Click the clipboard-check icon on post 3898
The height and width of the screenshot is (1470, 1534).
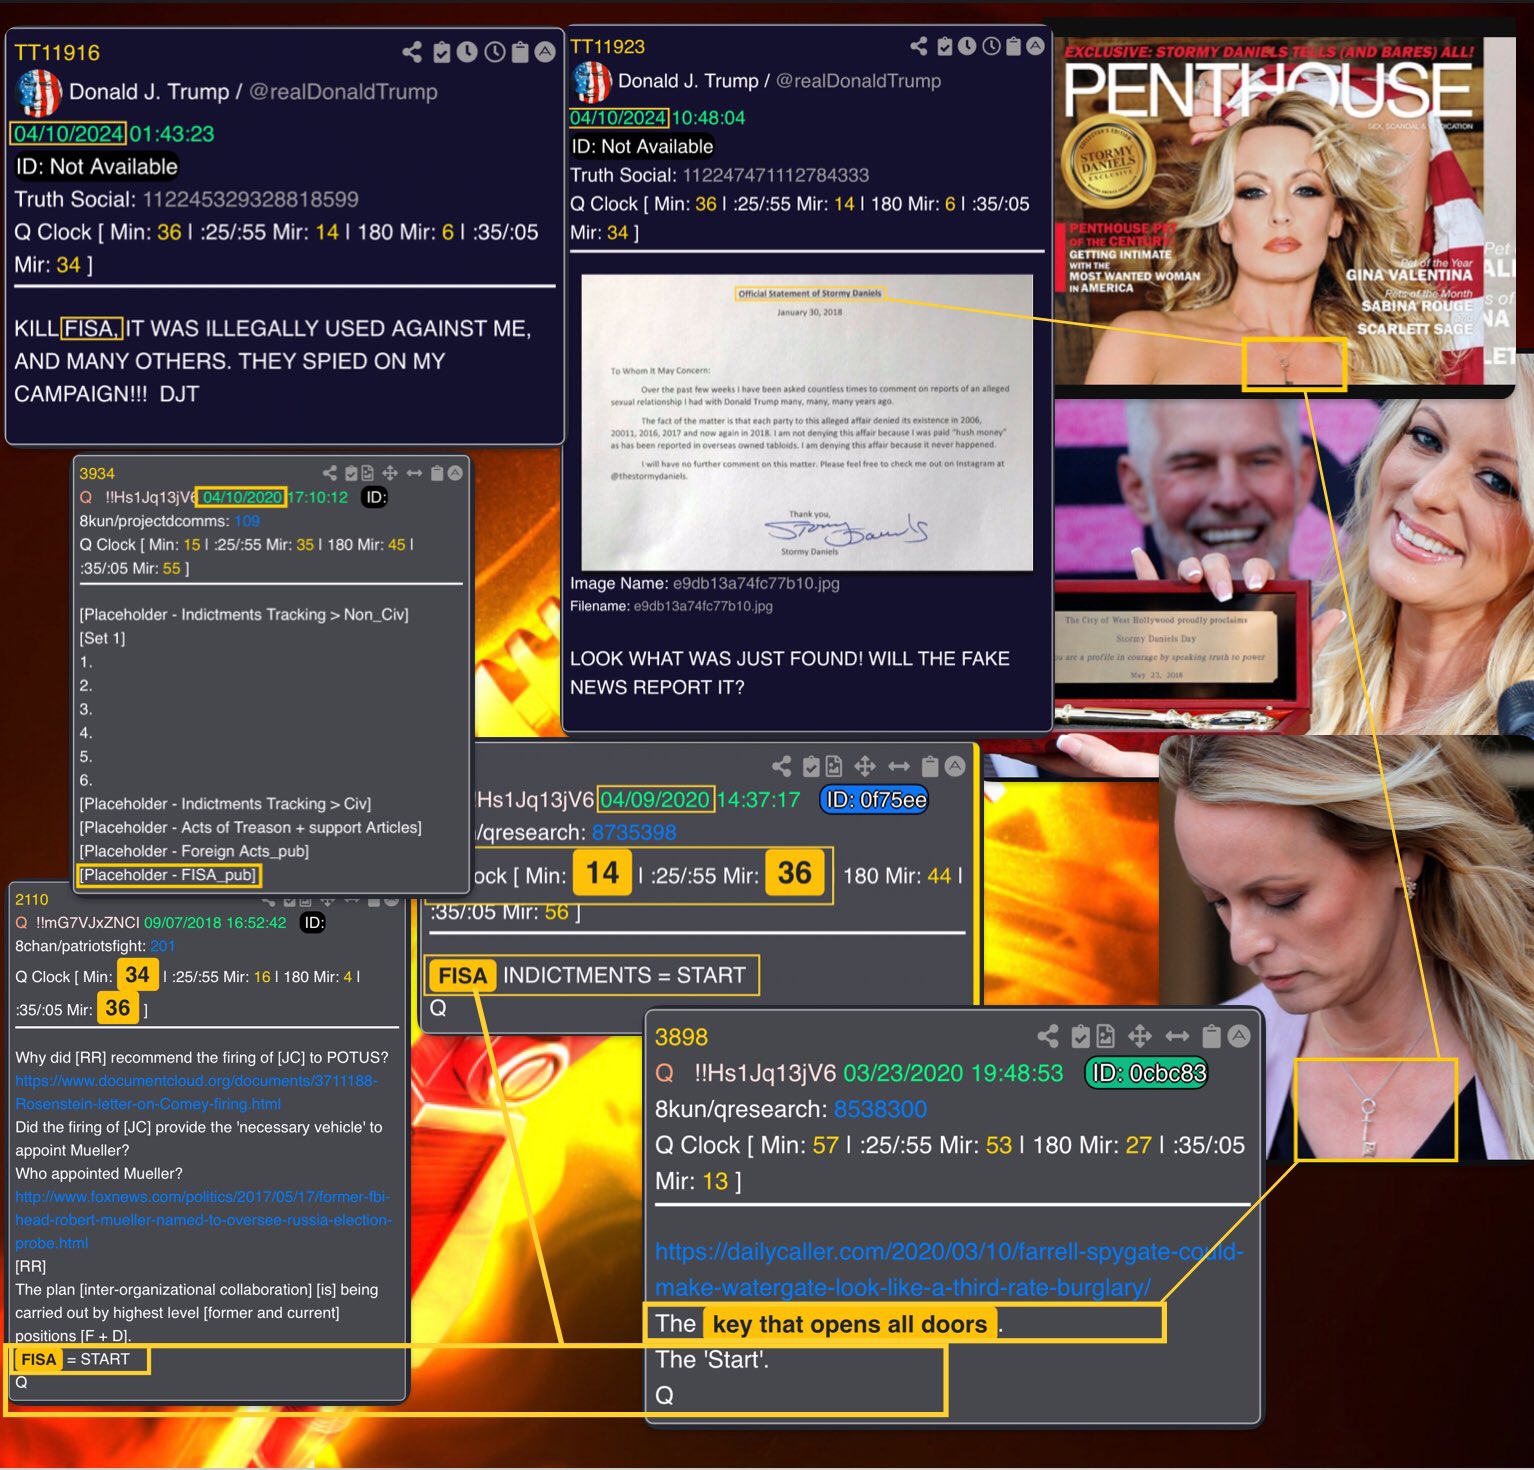click(x=1080, y=1036)
